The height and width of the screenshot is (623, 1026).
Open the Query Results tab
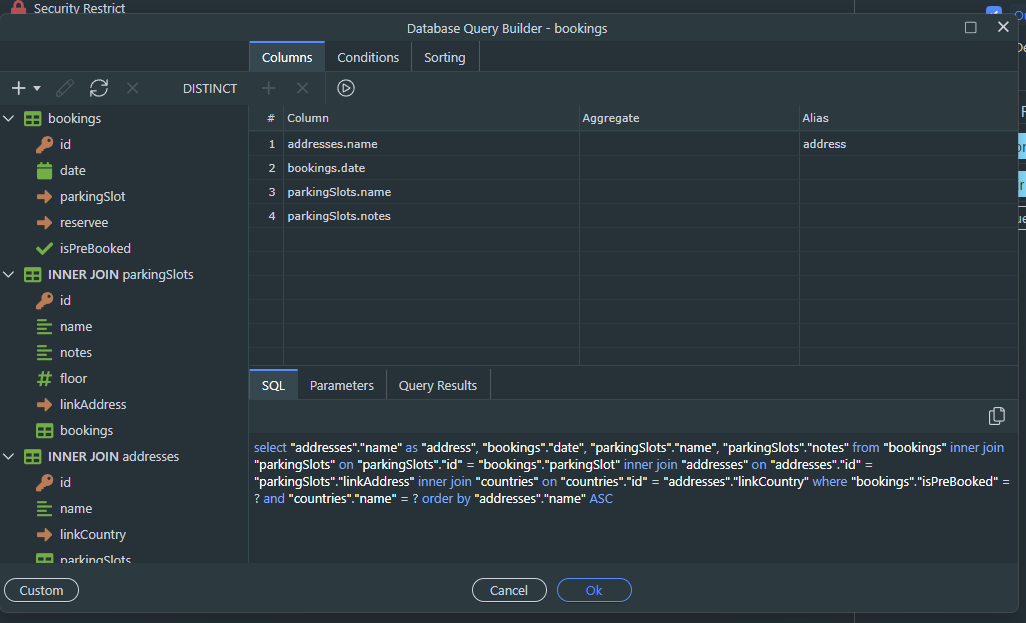[x=437, y=385]
